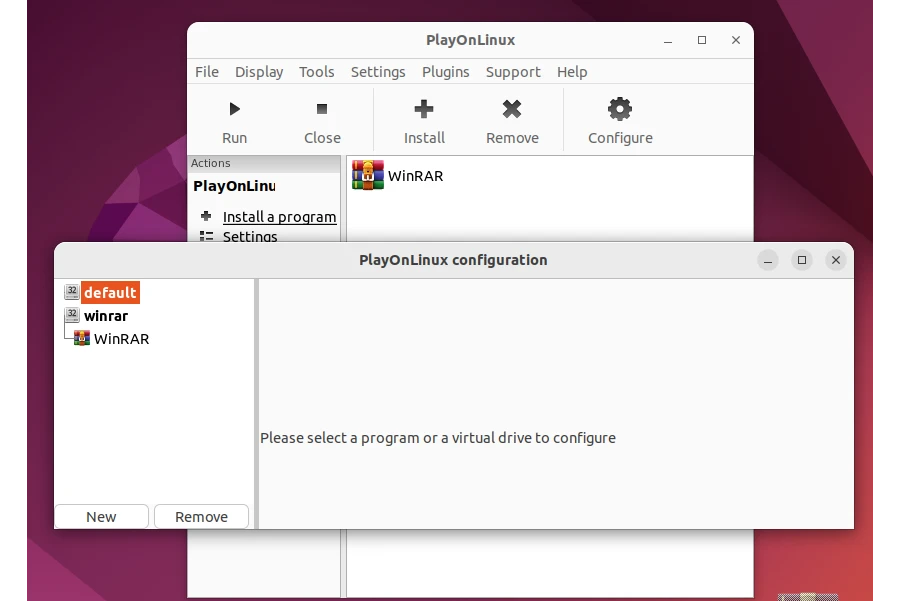The image size is (900, 601).
Task: Open the Tools menu
Action: 316,72
